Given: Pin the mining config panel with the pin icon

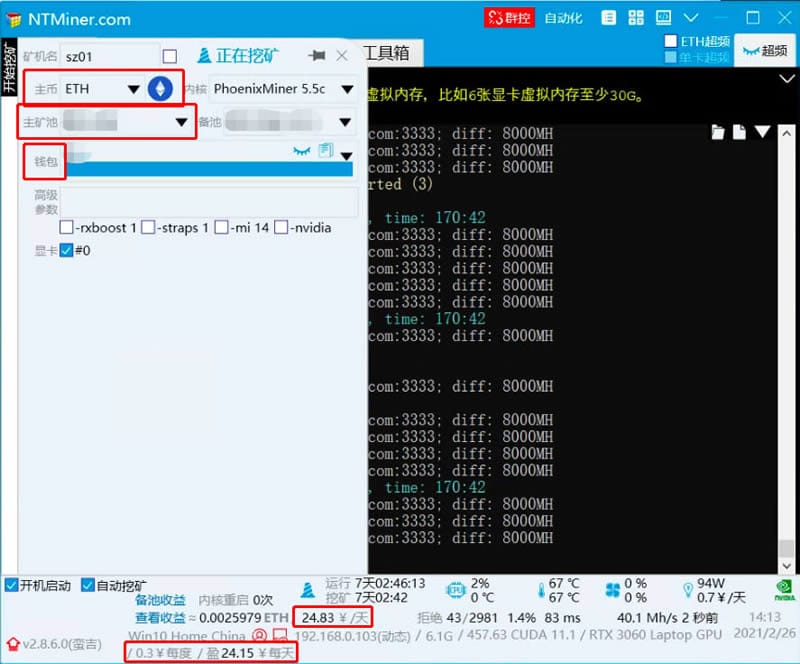Looking at the screenshot, I should tap(316, 54).
